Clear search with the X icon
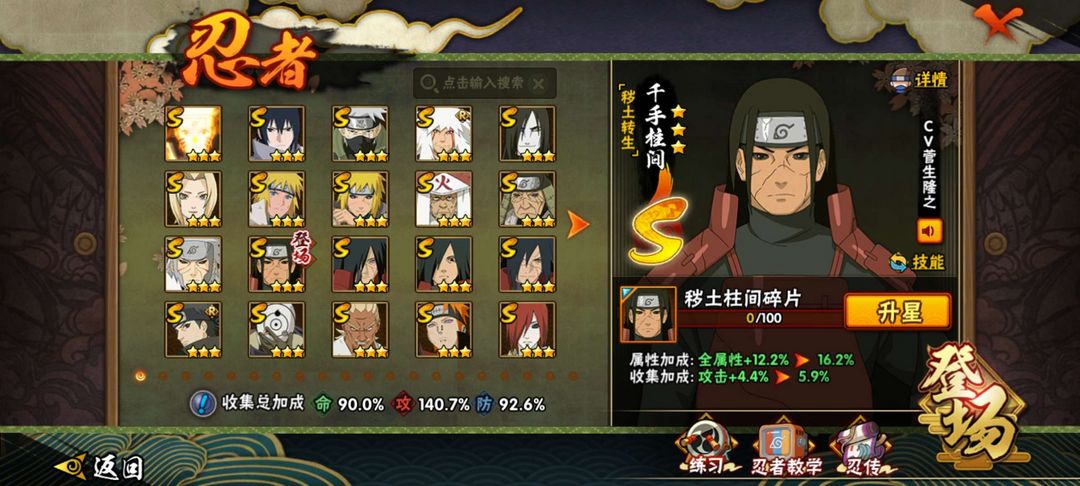The height and width of the screenshot is (486, 1080). 539,84
